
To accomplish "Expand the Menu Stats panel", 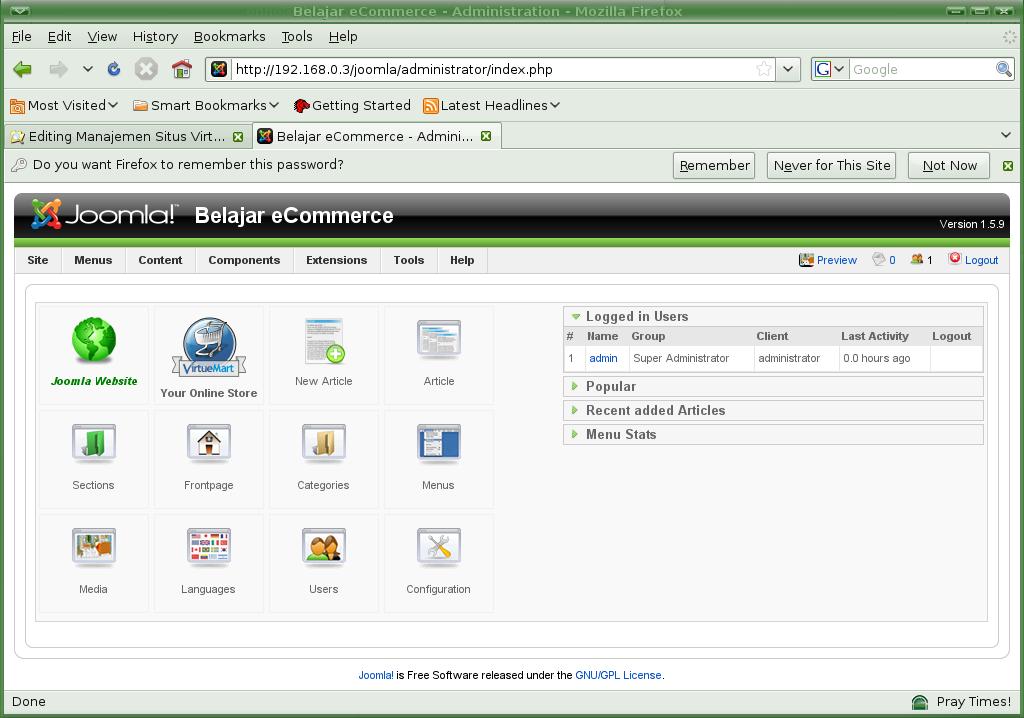I will click(x=621, y=434).
